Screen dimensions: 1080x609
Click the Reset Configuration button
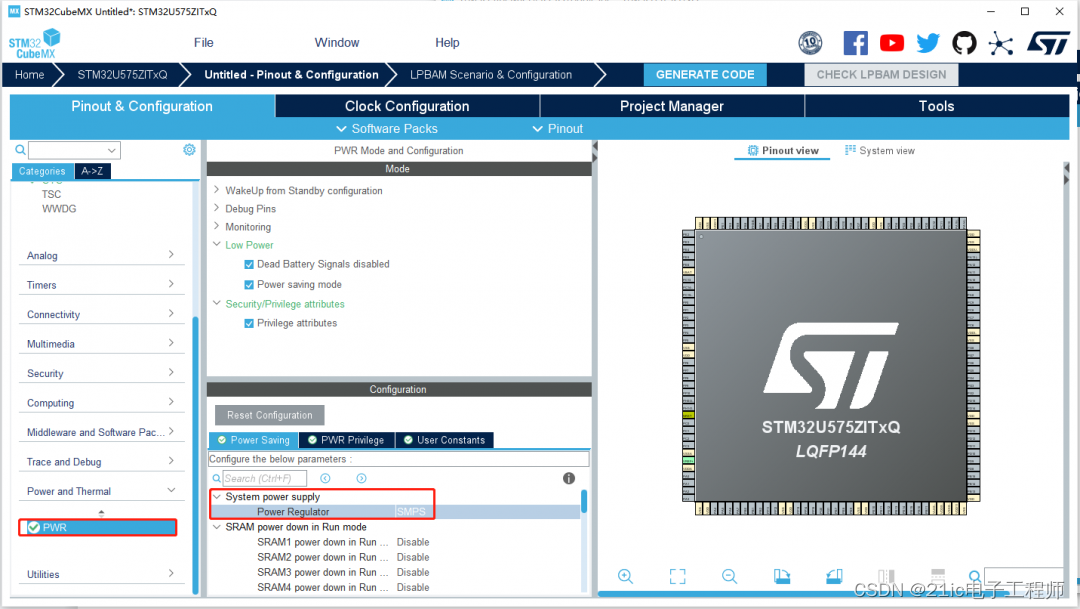[x=268, y=414]
